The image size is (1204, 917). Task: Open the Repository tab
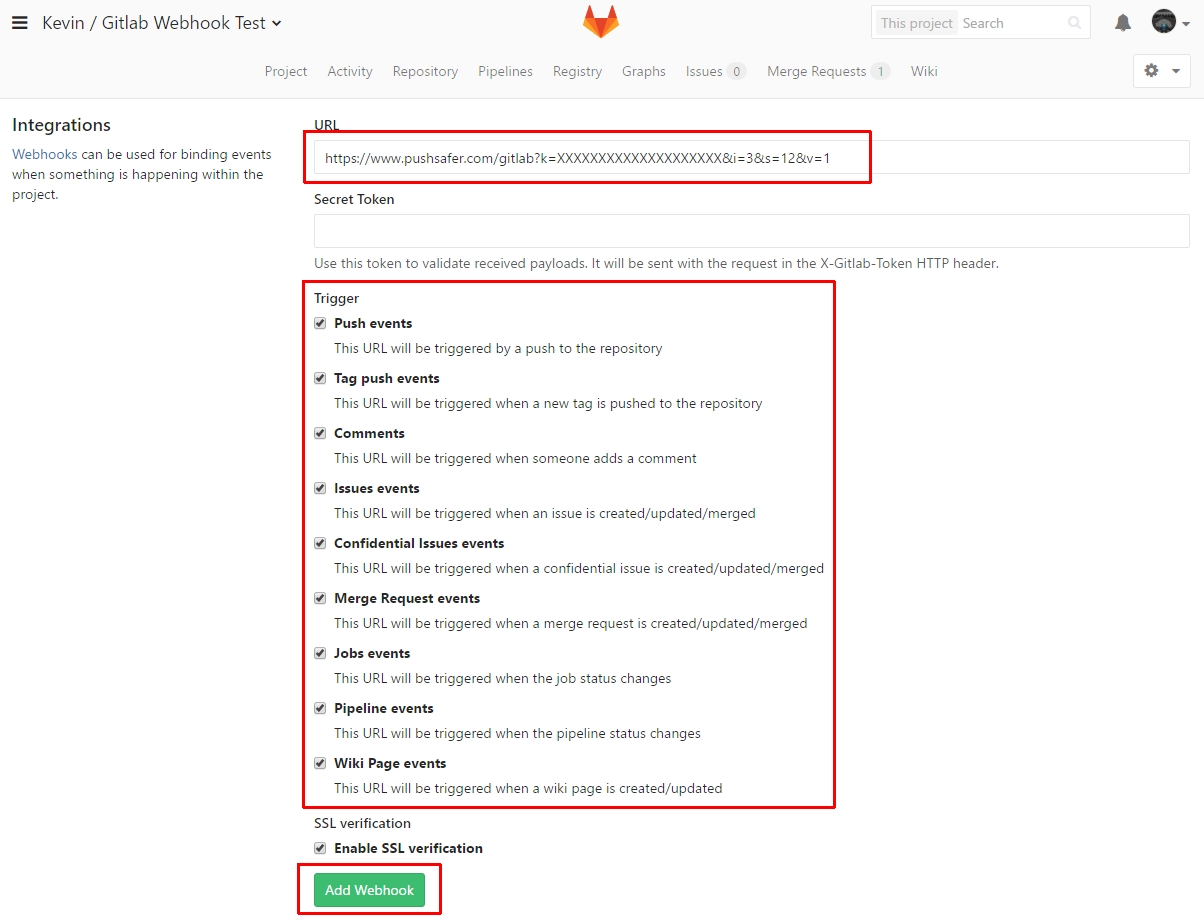[425, 71]
